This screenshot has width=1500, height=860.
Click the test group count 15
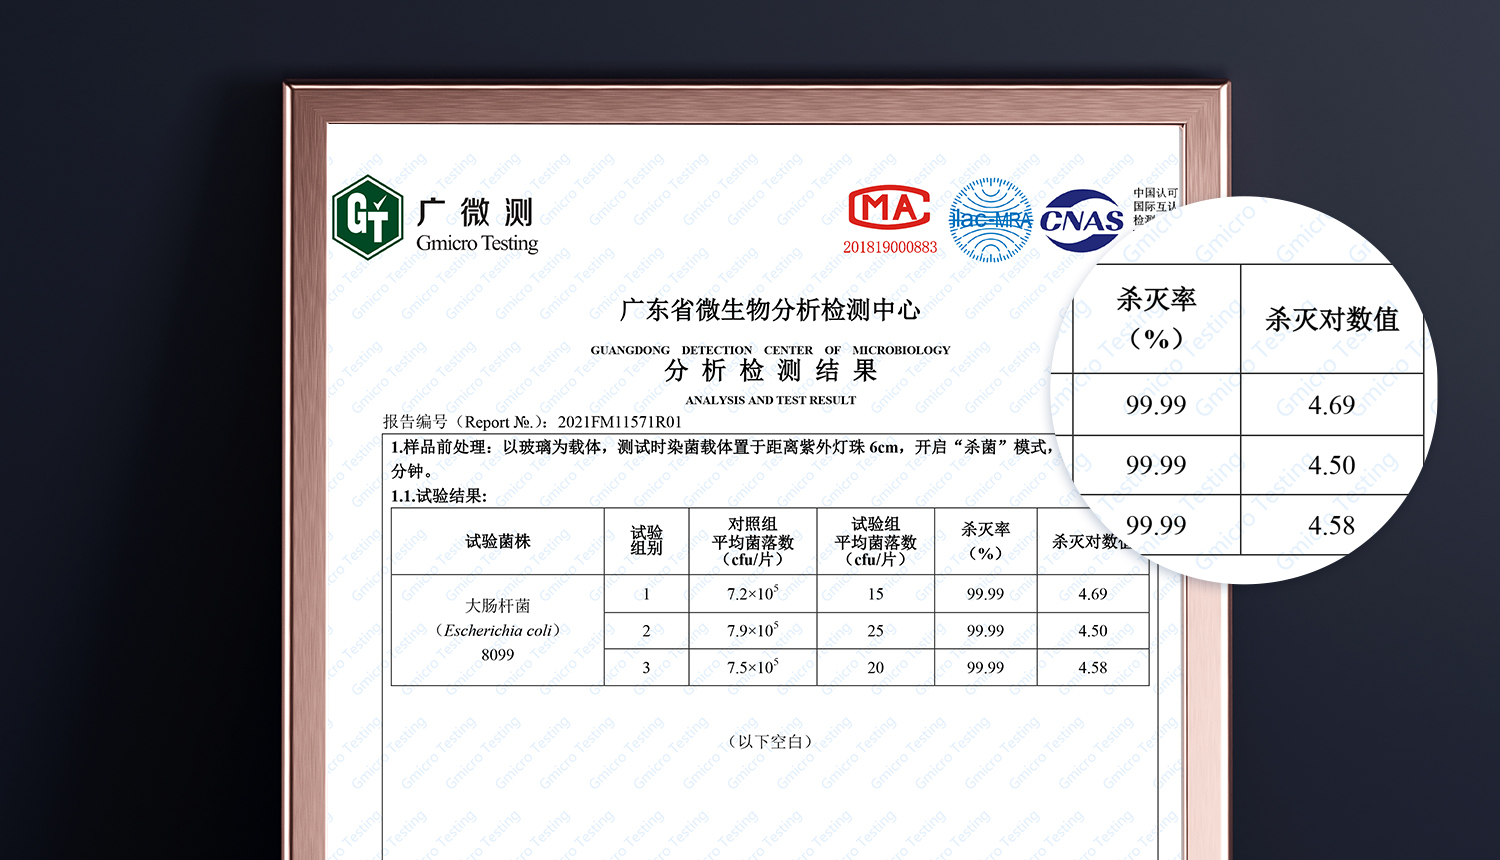[875, 594]
